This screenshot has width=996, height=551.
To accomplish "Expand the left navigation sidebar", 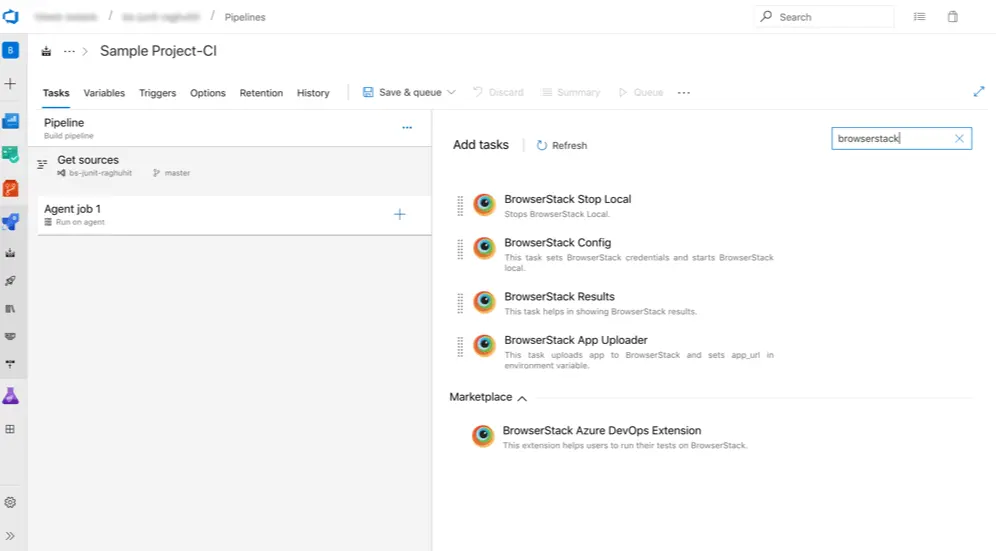I will [x=11, y=536].
